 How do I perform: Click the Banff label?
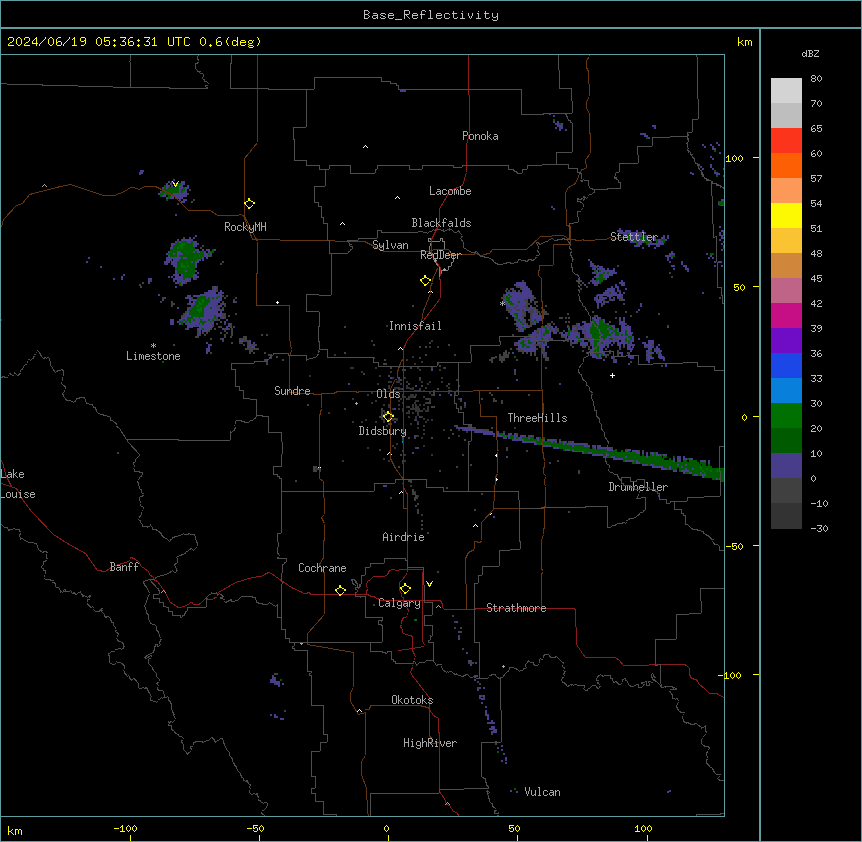click(124, 567)
